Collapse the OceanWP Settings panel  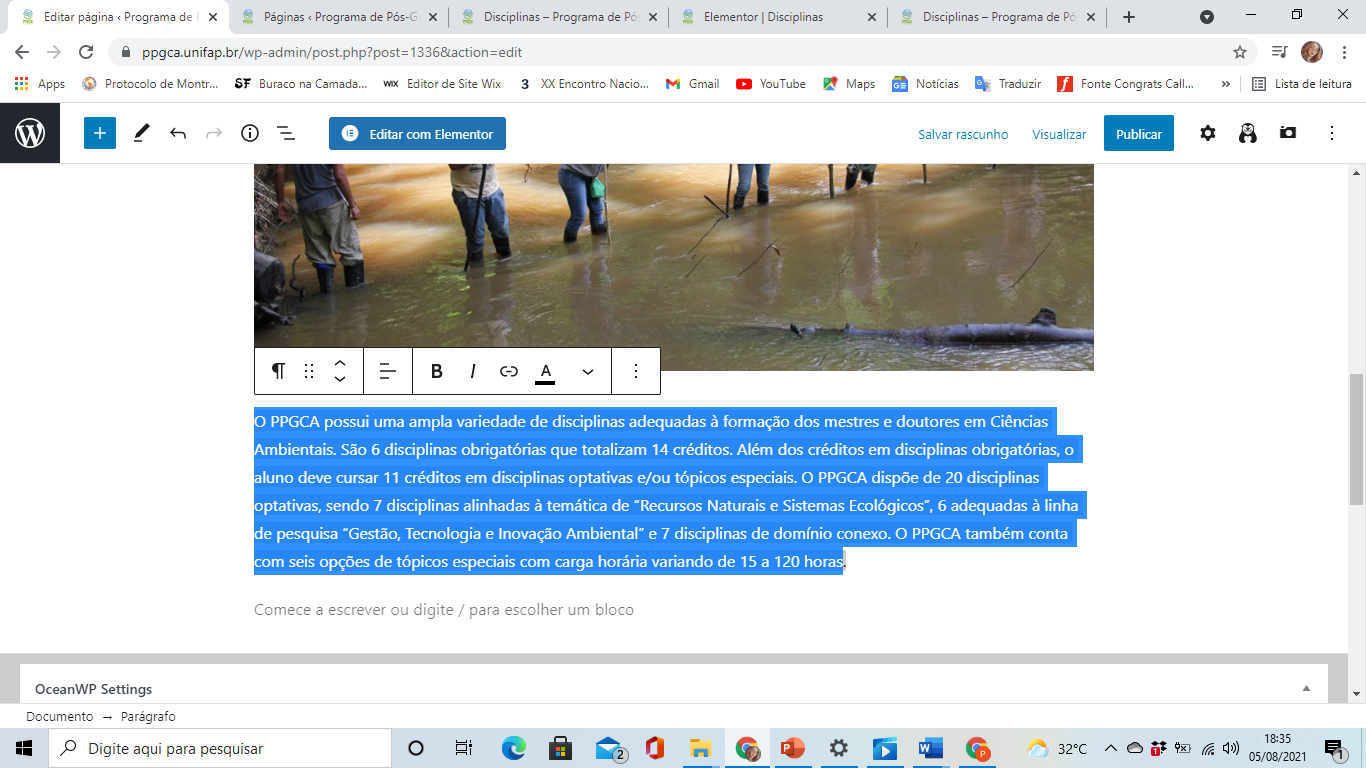click(x=1306, y=689)
